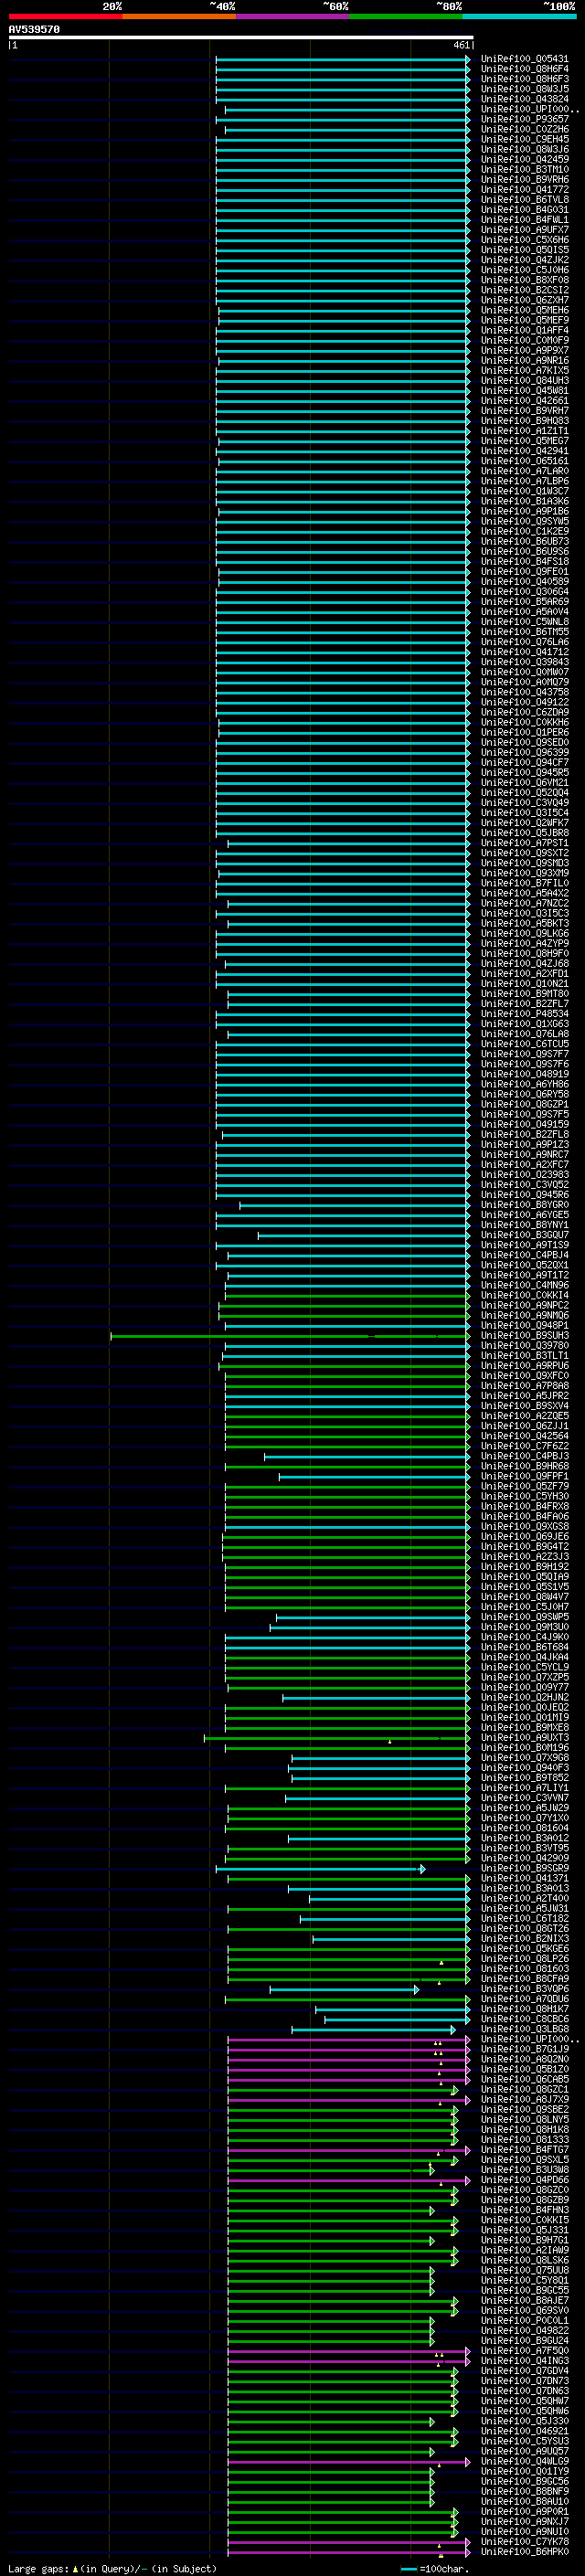The width and height of the screenshot is (585, 2576).
Task: Select label UniRef100_Q948P1
Action: click(x=524, y=1325)
